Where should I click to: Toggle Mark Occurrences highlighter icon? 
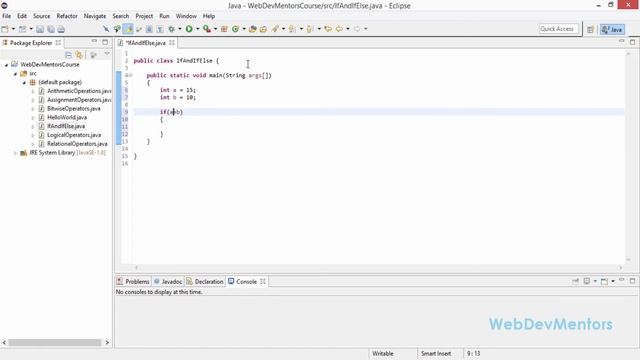click(128, 29)
